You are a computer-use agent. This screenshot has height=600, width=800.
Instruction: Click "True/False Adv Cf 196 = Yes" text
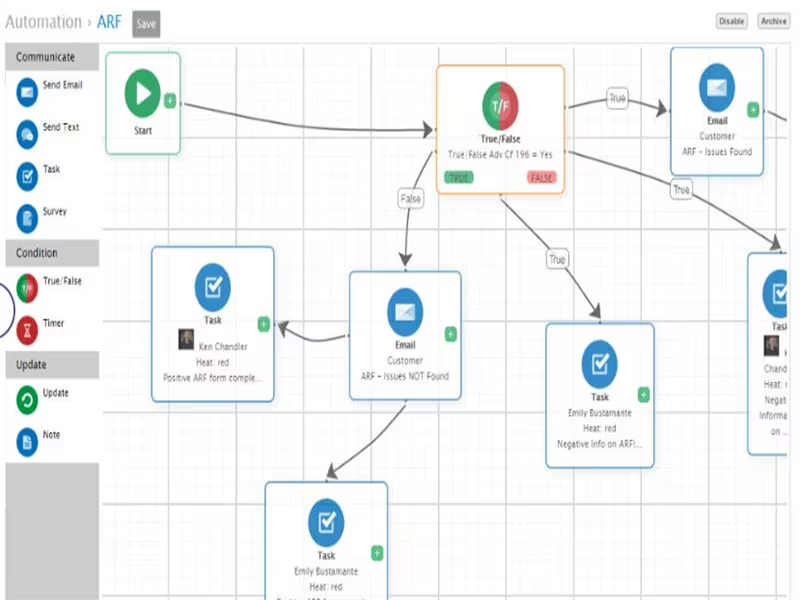pyautogui.click(x=500, y=155)
